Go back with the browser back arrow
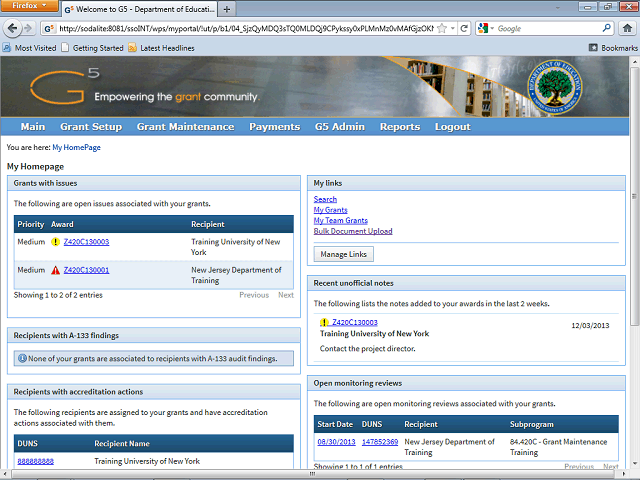The height and width of the screenshot is (480, 640). point(12,28)
